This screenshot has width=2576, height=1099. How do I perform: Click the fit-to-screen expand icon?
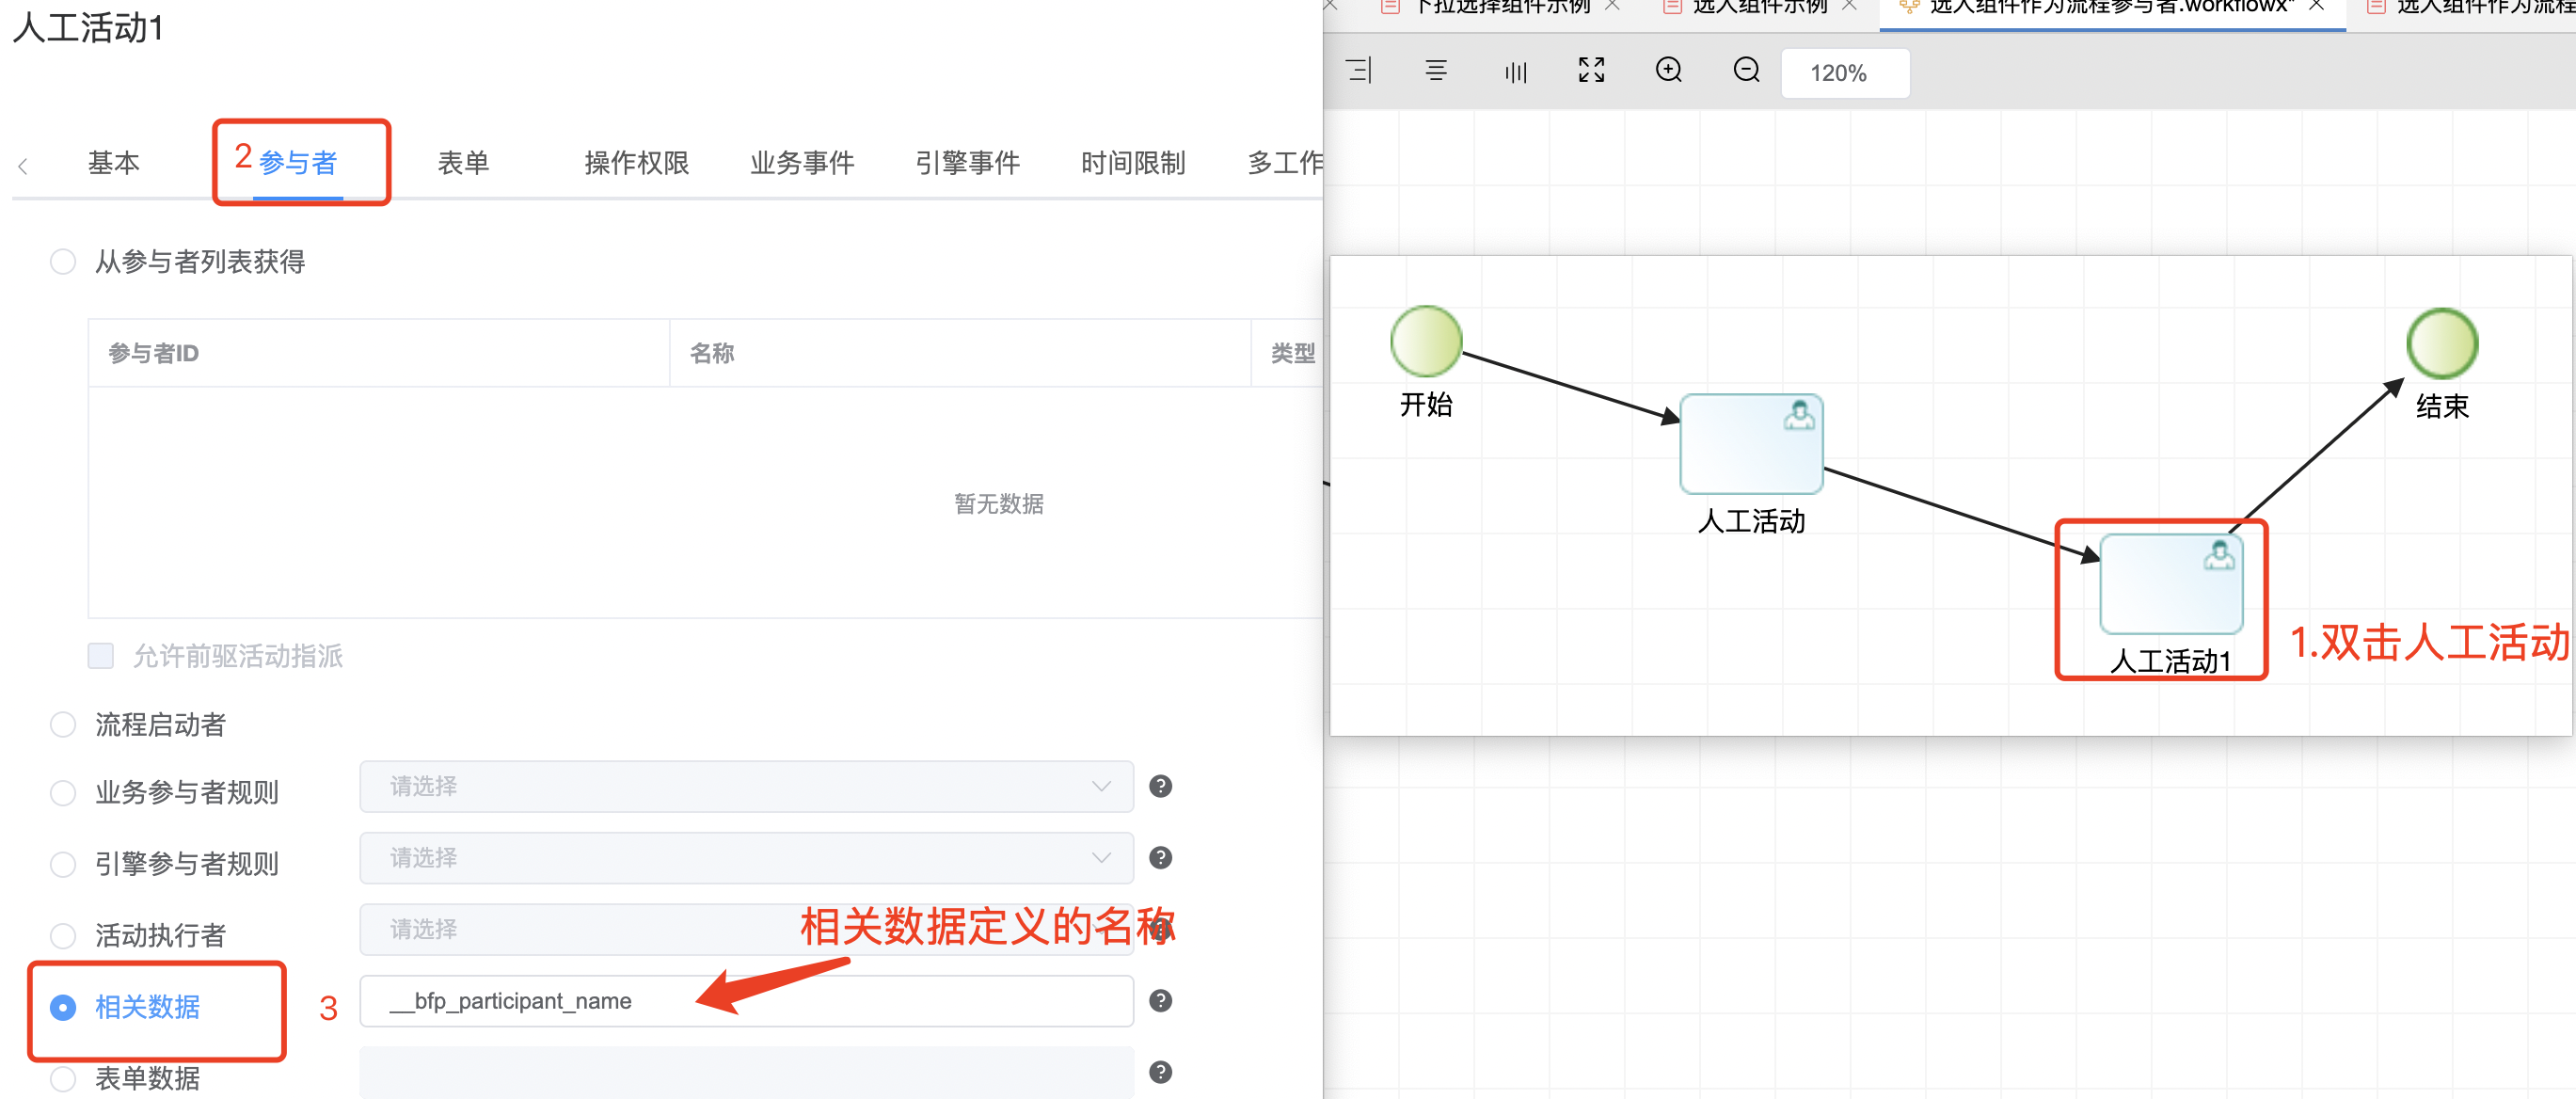pos(1591,70)
